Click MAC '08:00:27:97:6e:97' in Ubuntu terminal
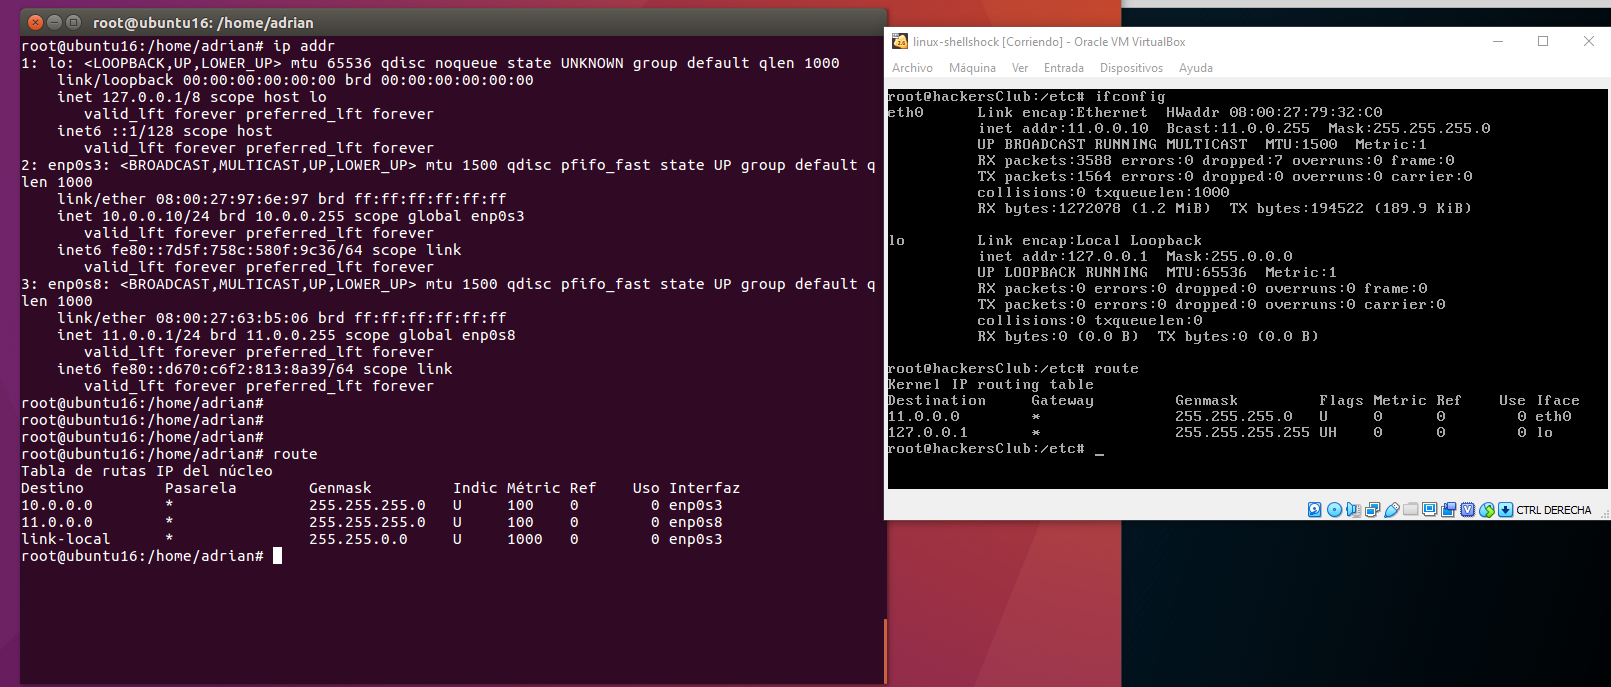 pyautogui.click(x=232, y=199)
